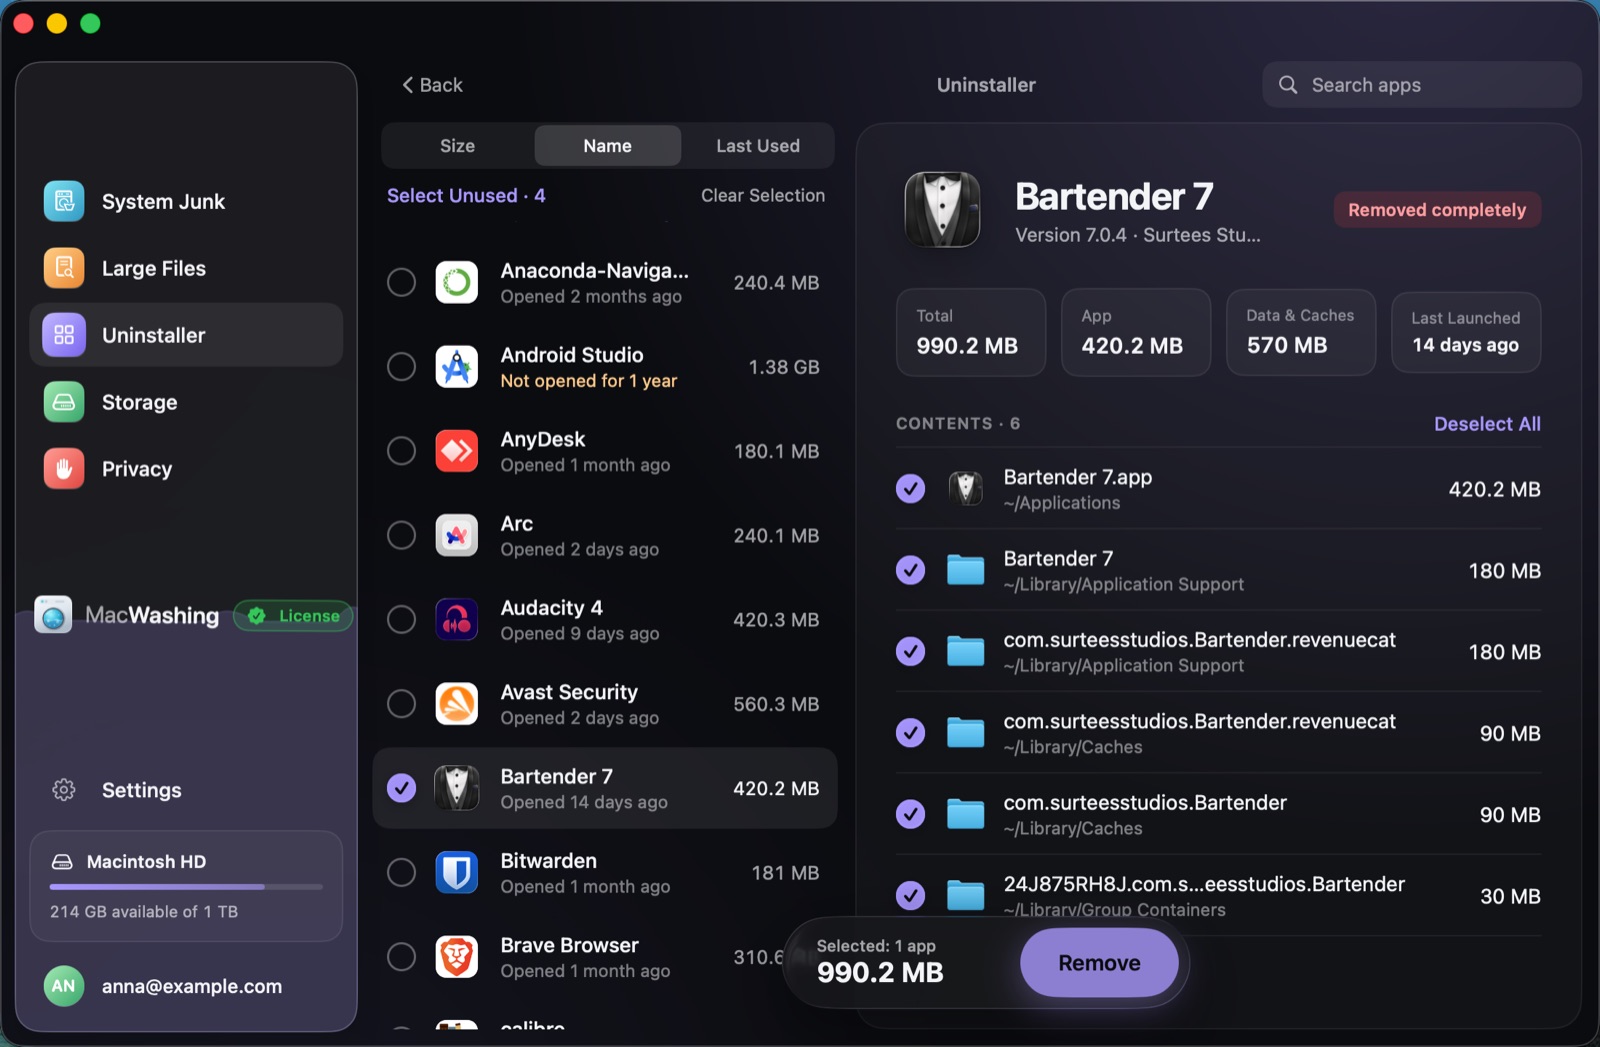The height and width of the screenshot is (1047, 1600).
Task: Click anna@example.com account label
Action: (192, 986)
